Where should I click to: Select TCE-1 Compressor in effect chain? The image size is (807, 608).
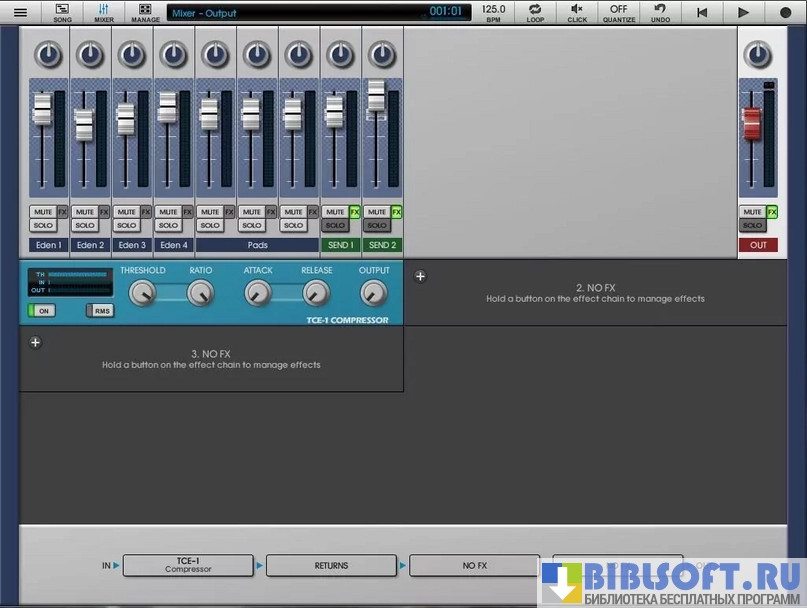(188, 565)
